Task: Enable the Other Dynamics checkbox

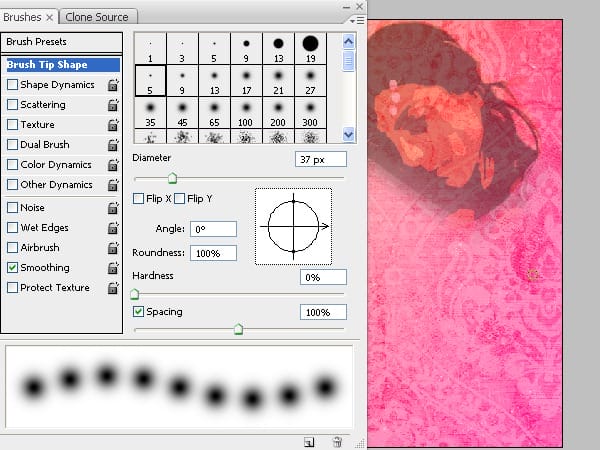Action: point(12,184)
